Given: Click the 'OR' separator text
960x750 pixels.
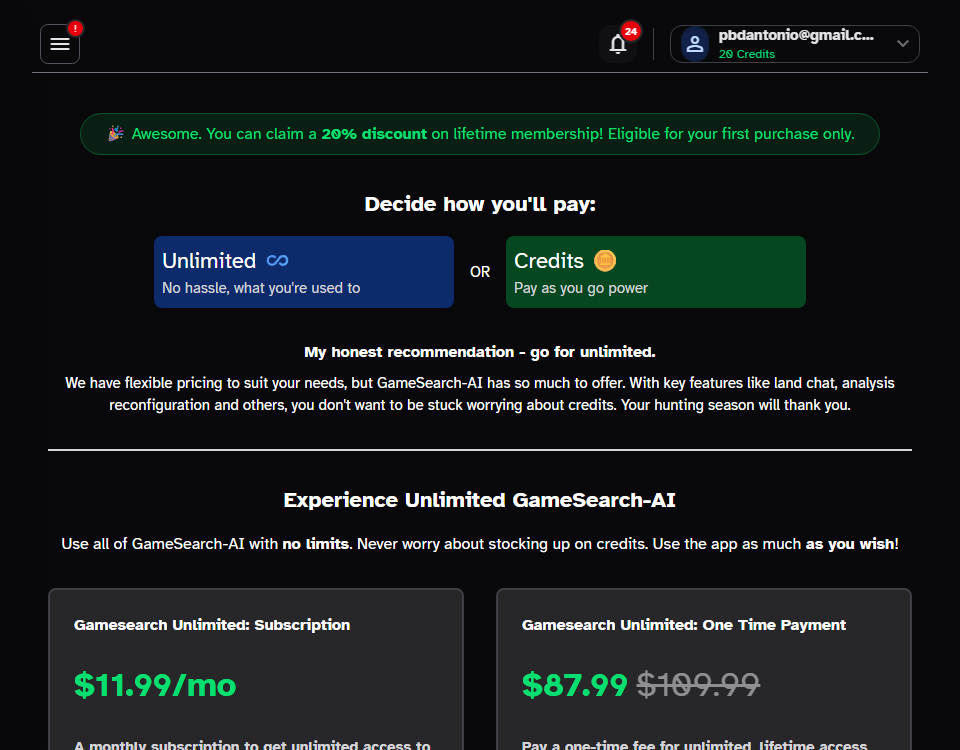Looking at the screenshot, I should click(480, 272).
